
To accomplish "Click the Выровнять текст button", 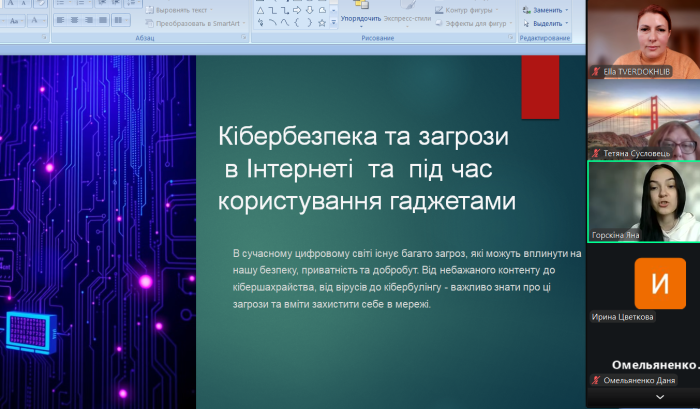I will point(183,9).
